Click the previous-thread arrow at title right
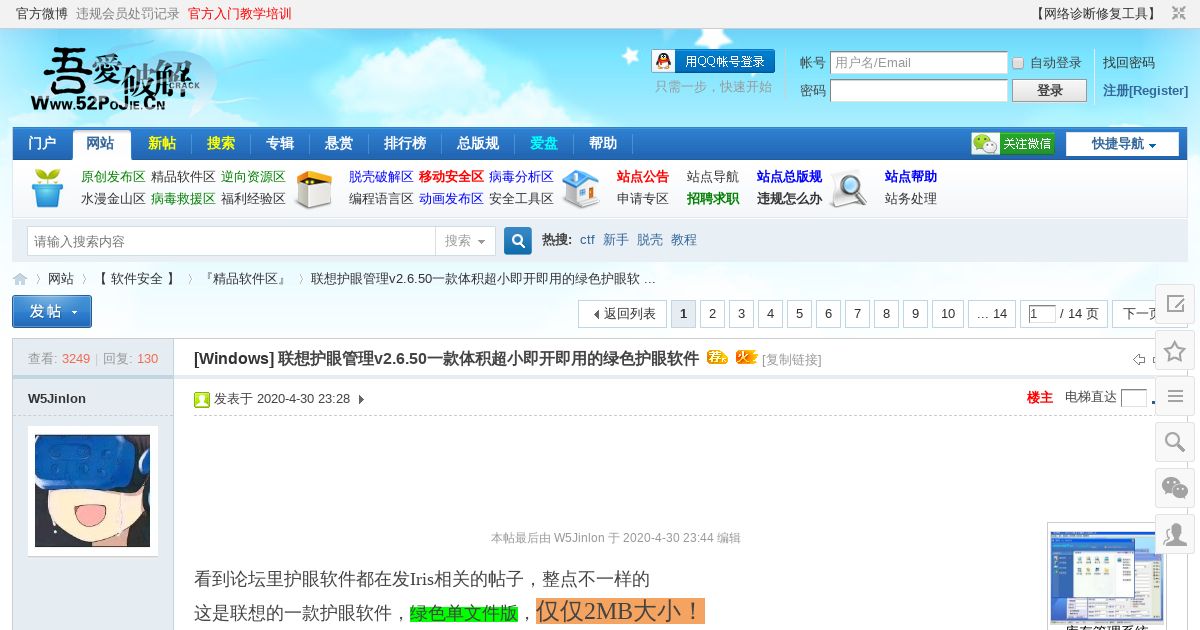This screenshot has height=630, width=1200. pyautogui.click(x=1139, y=359)
